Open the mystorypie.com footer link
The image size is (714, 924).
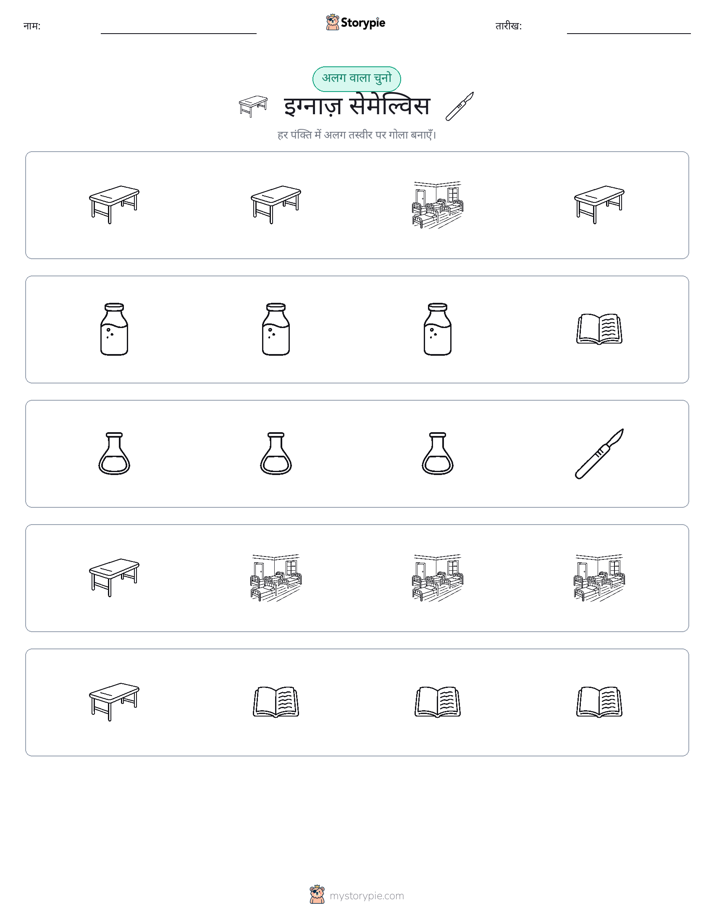[x=357, y=896]
